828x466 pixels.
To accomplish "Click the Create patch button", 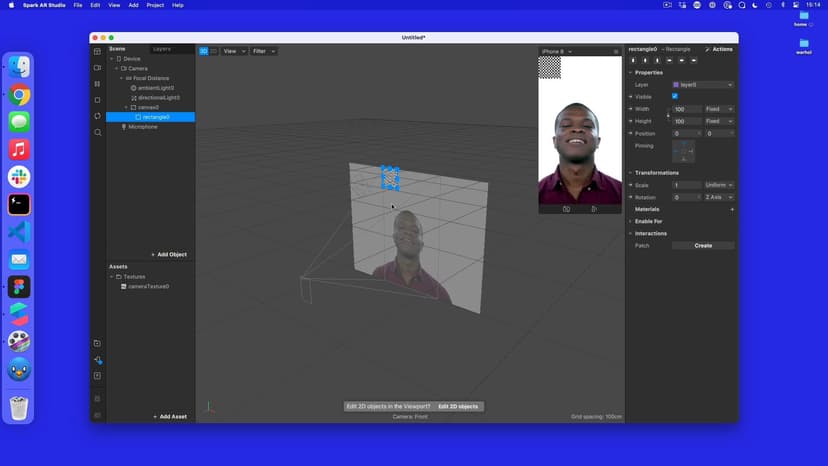I will [x=703, y=246].
